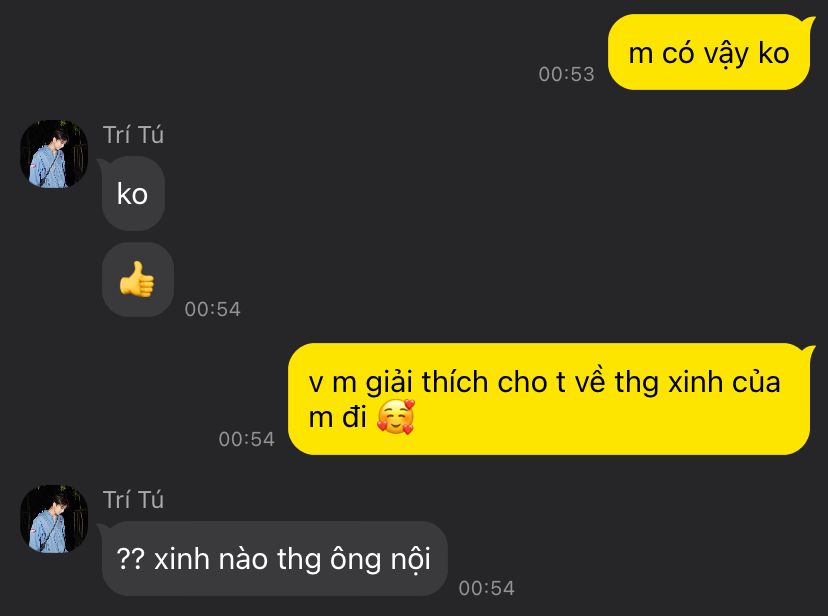Open Trí Tú's avatar beside the 'ko' message
Viewport: 828px width, 616px height.
point(54,154)
